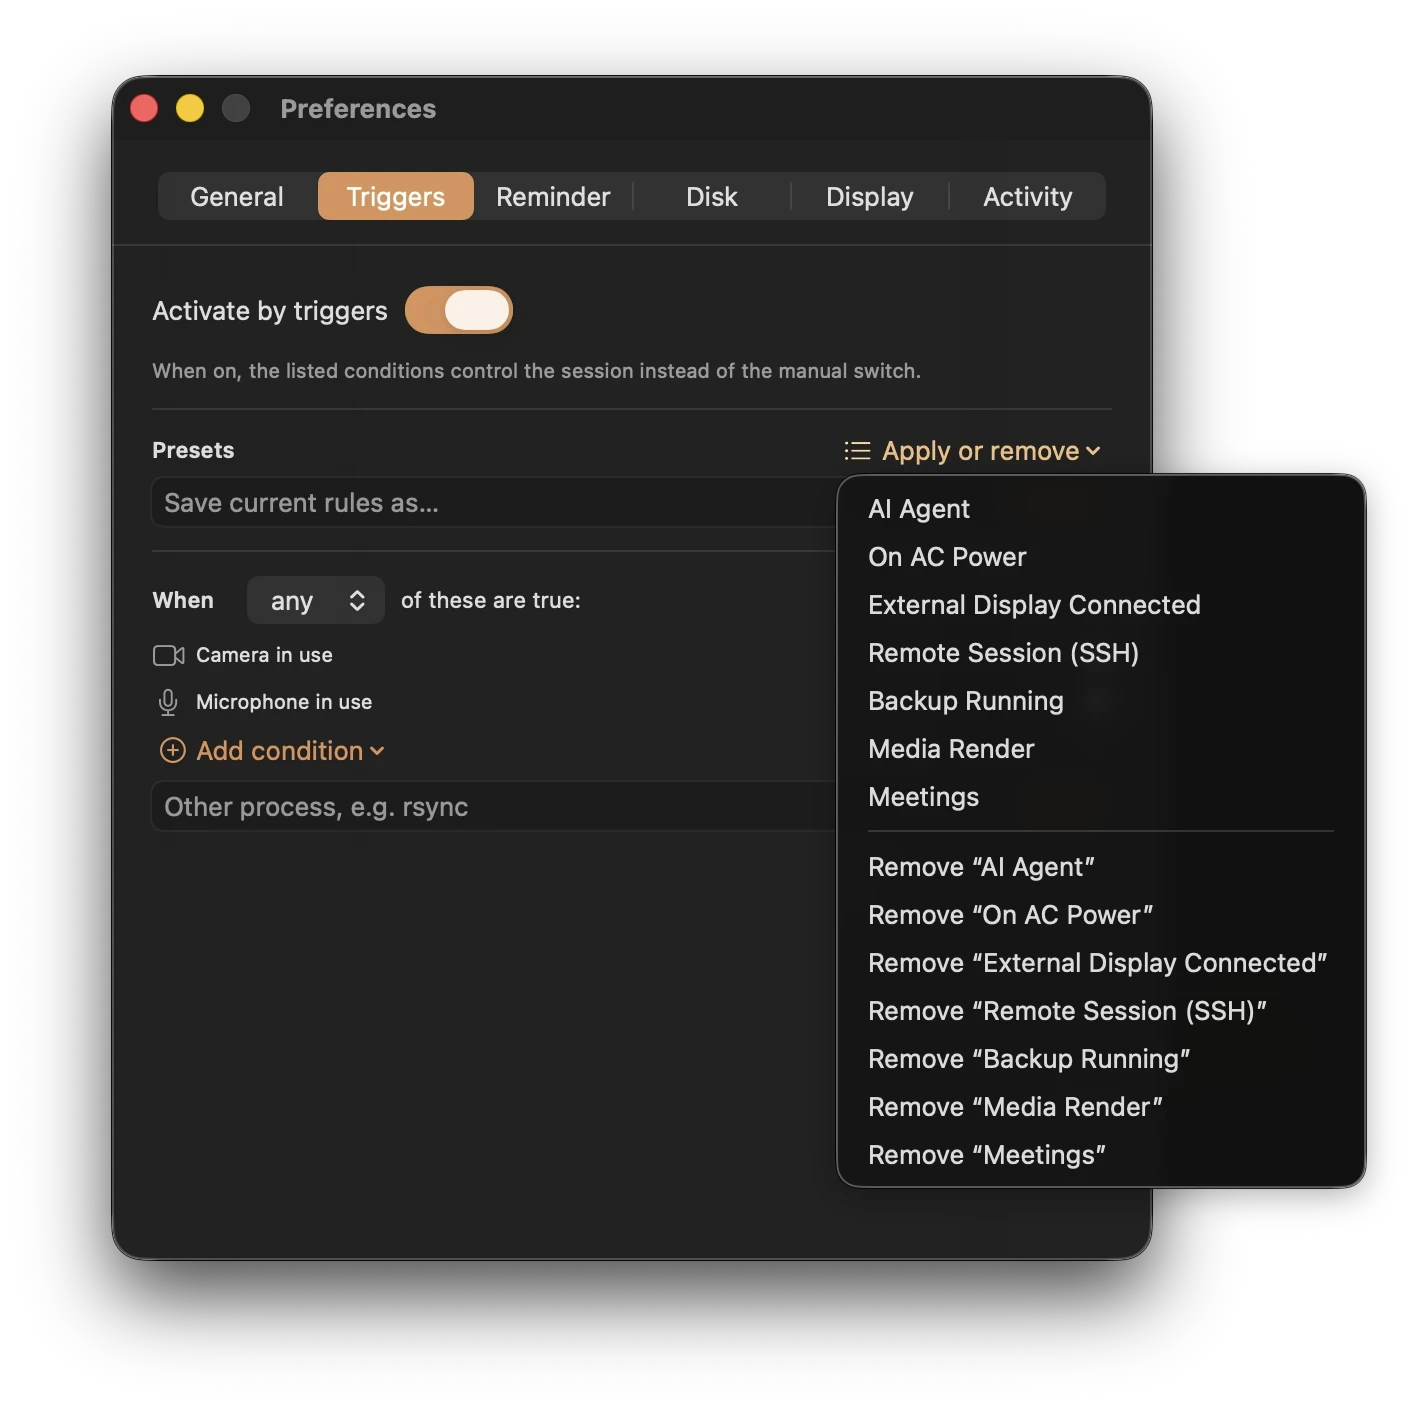Choose Remove "Media Render"

[1101, 1107]
